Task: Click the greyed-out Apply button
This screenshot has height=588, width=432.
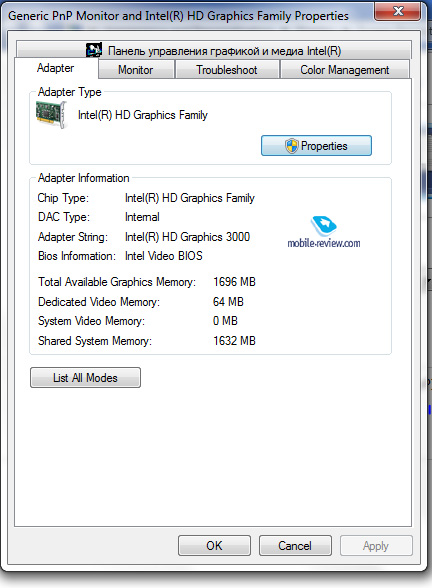Action: [376, 546]
